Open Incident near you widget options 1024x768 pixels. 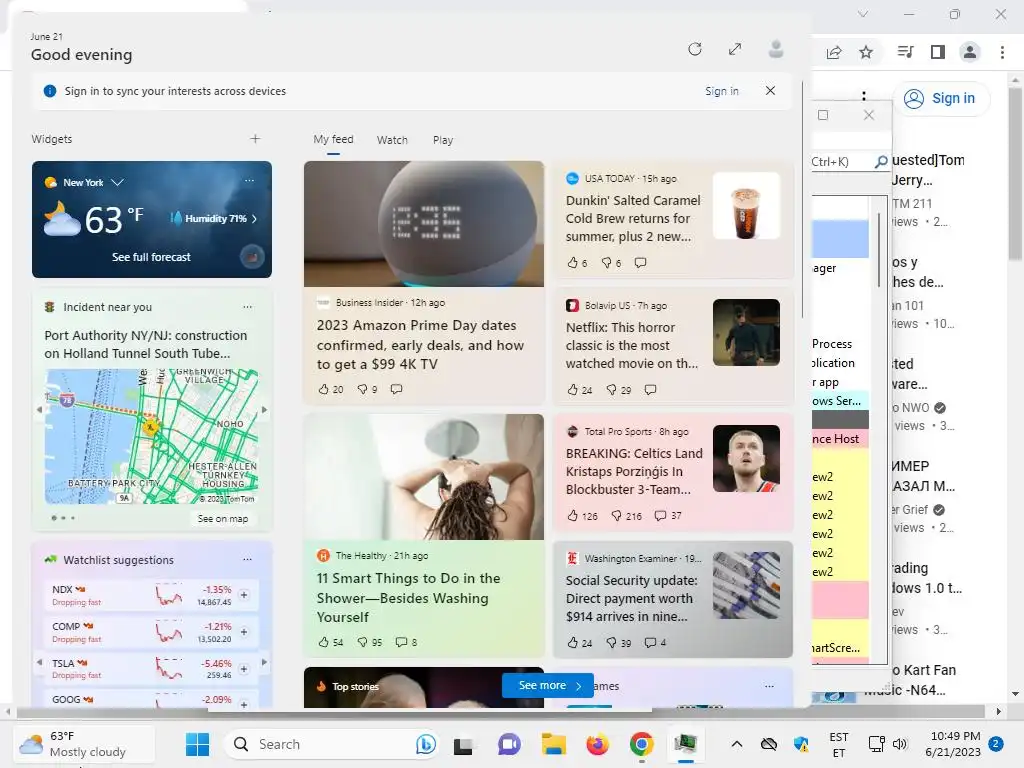248,307
